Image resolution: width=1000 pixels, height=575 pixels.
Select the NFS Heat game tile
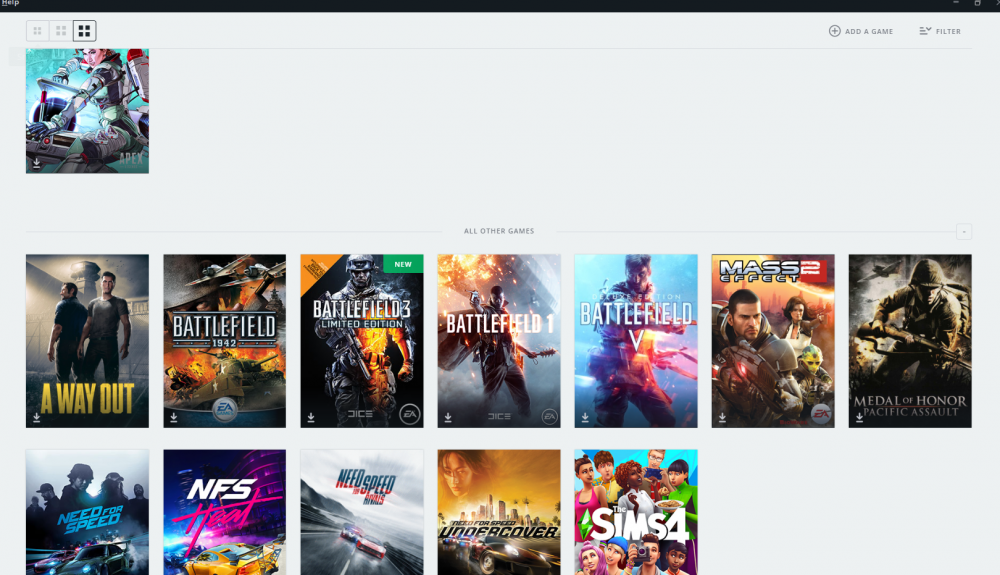[x=224, y=513]
